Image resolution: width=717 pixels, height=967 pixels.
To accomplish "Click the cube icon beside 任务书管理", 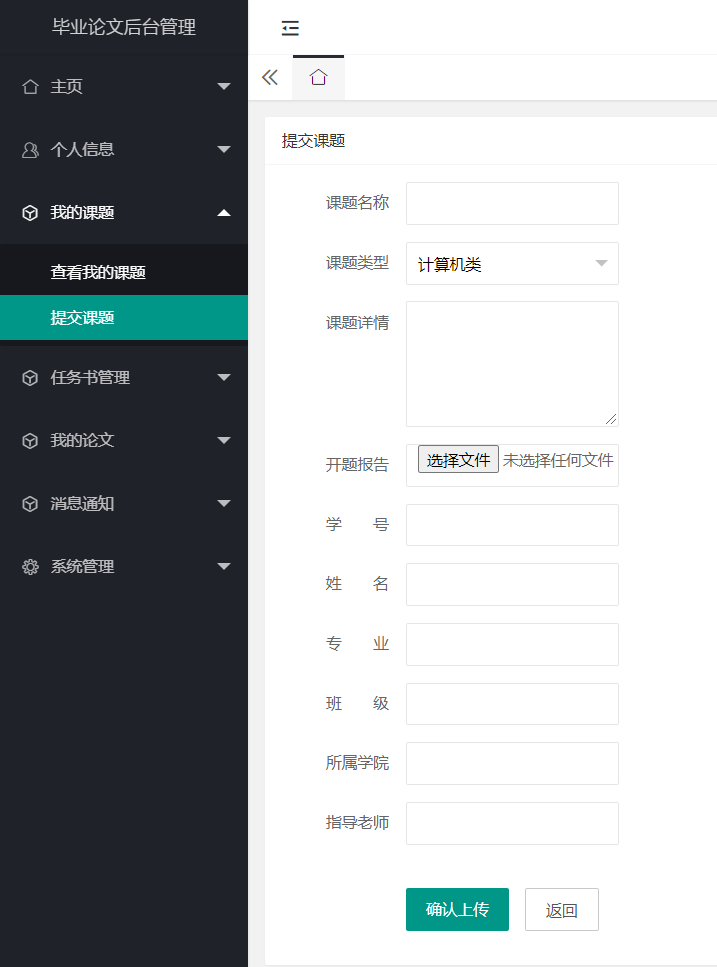I will pyautogui.click(x=30, y=377).
